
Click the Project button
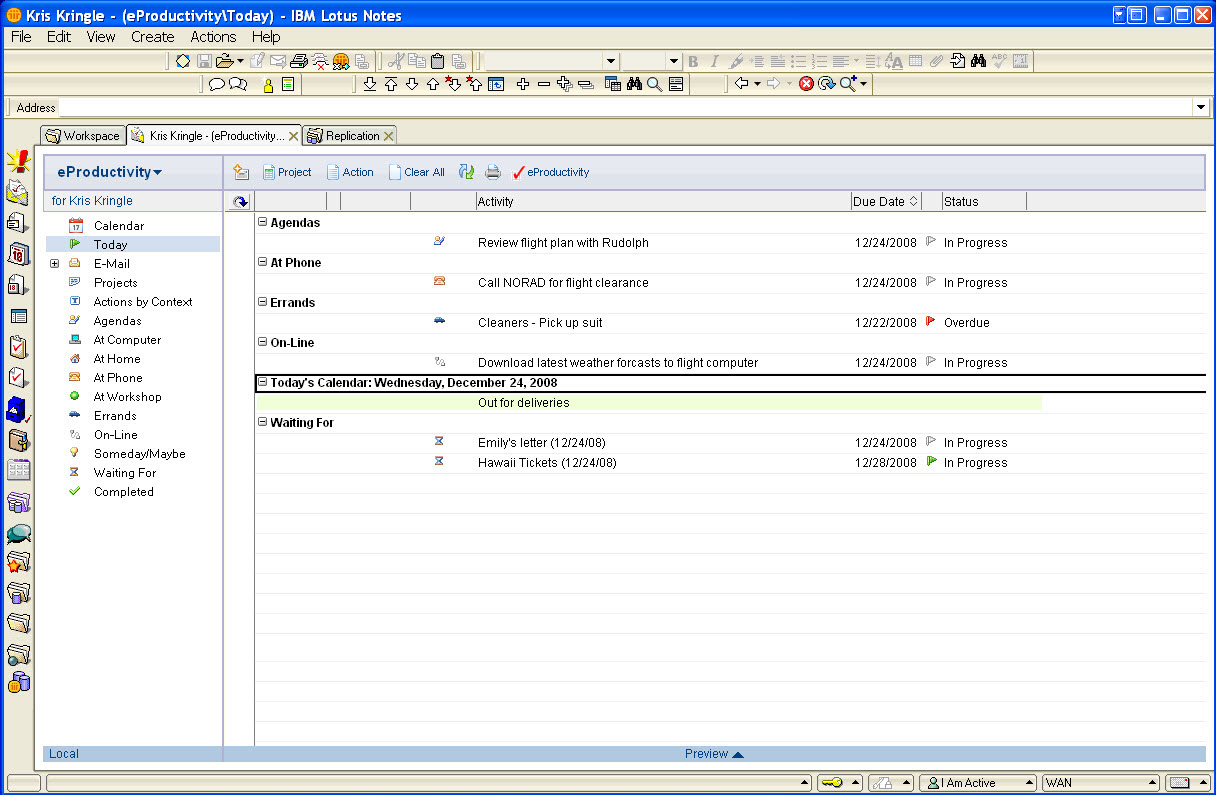coord(287,172)
